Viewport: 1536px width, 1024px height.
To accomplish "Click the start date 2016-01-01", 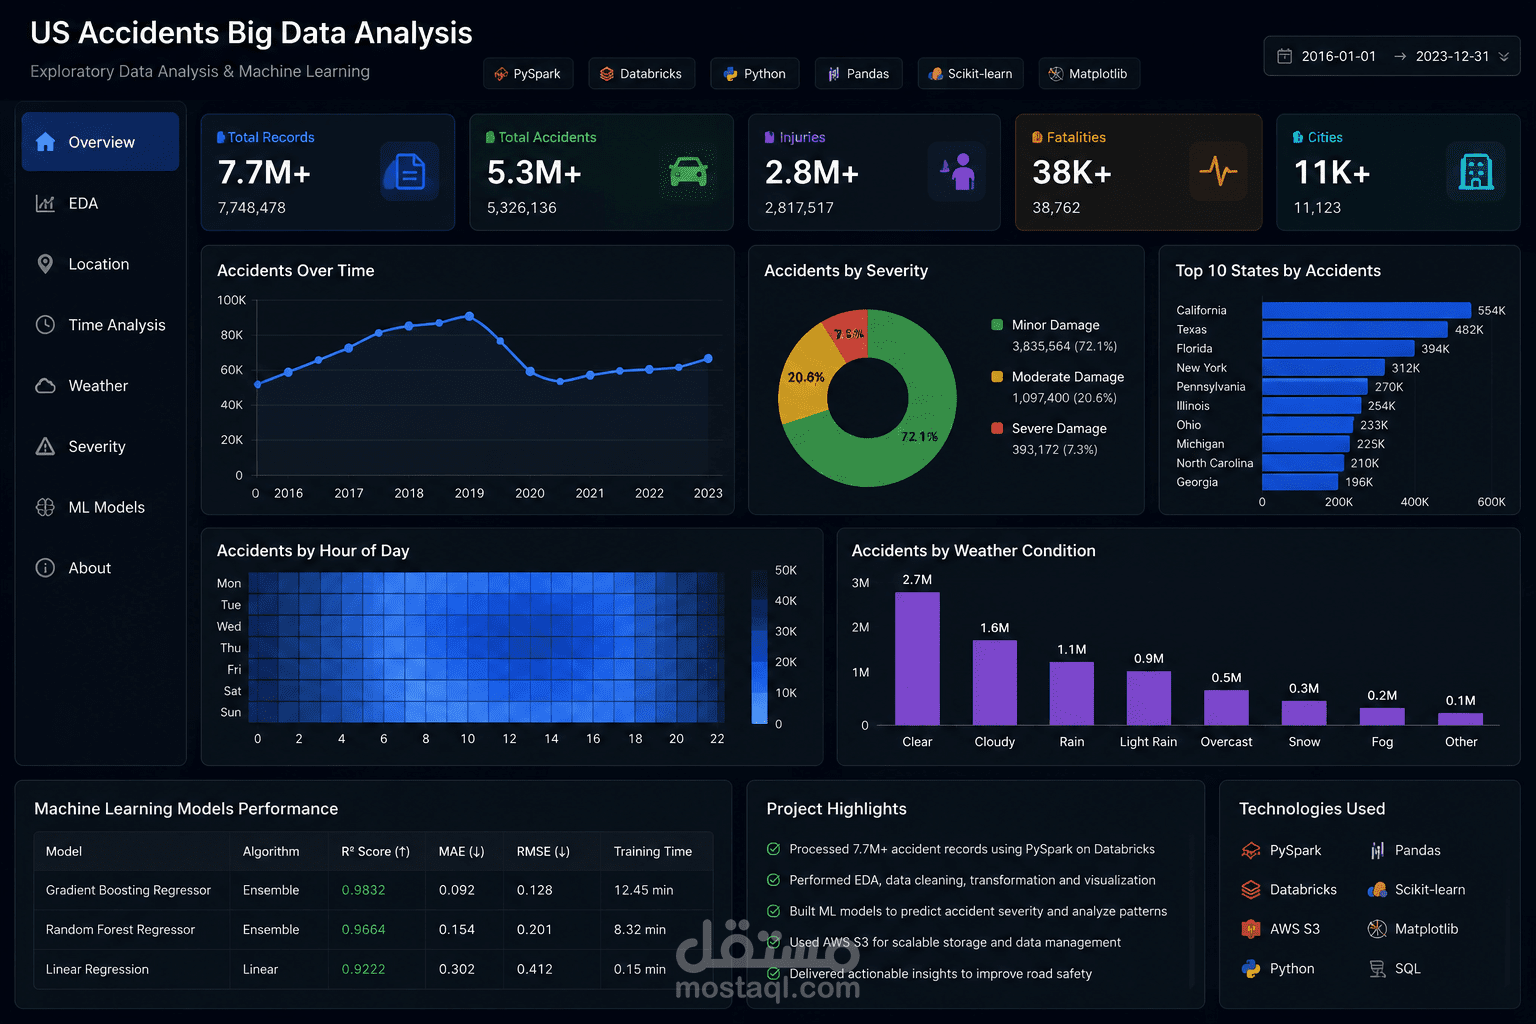I will (x=1339, y=56).
